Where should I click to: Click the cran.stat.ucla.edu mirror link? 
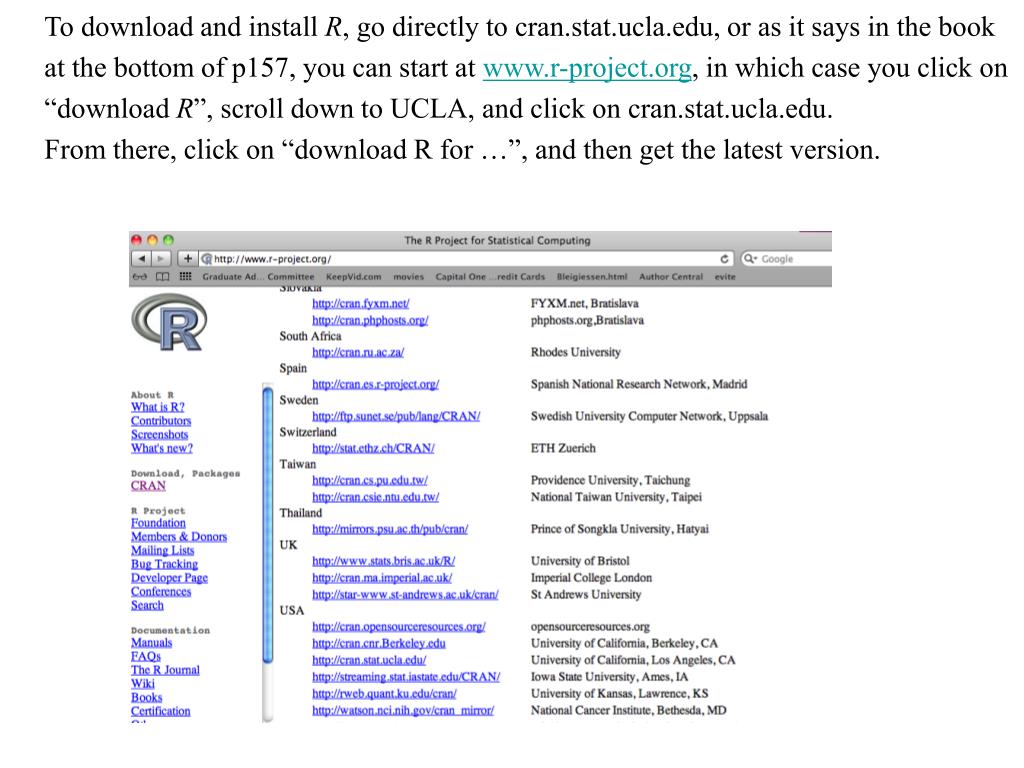pos(369,660)
